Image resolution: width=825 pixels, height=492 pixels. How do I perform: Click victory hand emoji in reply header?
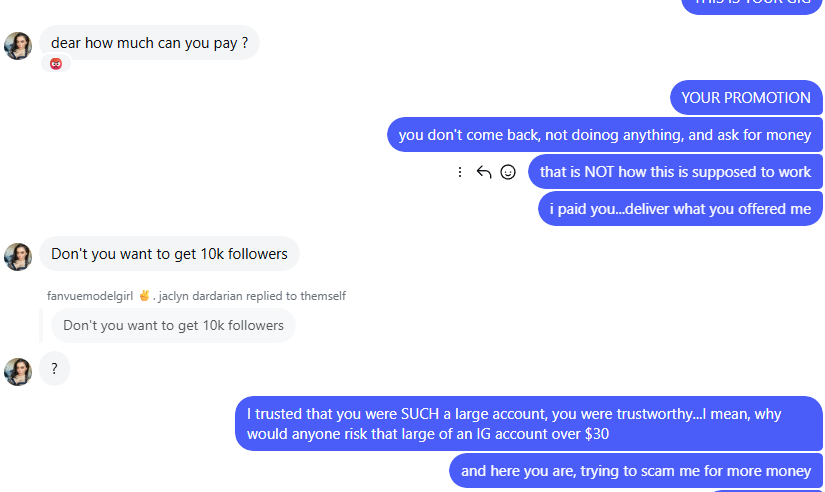click(144, 296)
